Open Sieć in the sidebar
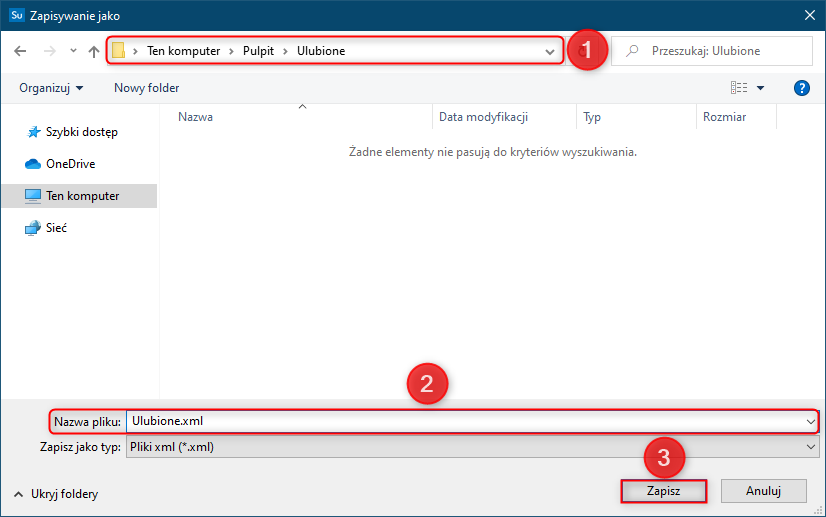Image resolution: width=826 pixels, height=517 pixels. click(46, 228)
